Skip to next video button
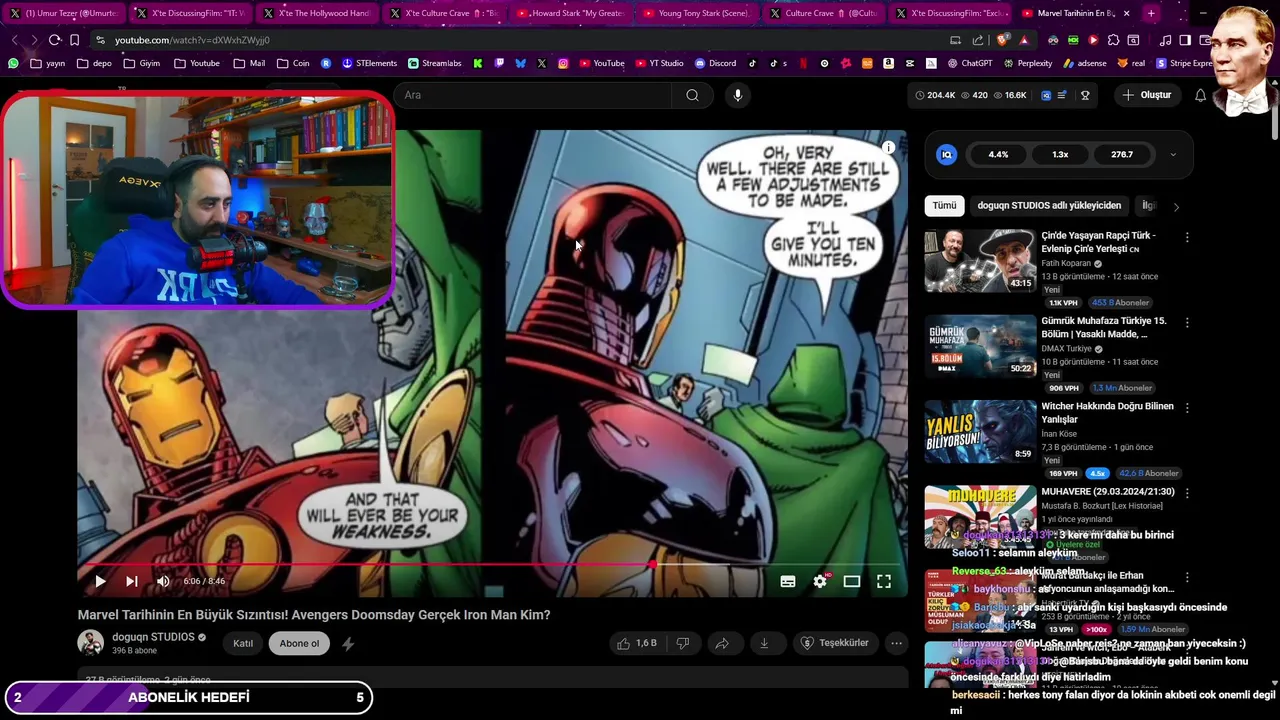The image size is (1280, 720). point(132,581)
